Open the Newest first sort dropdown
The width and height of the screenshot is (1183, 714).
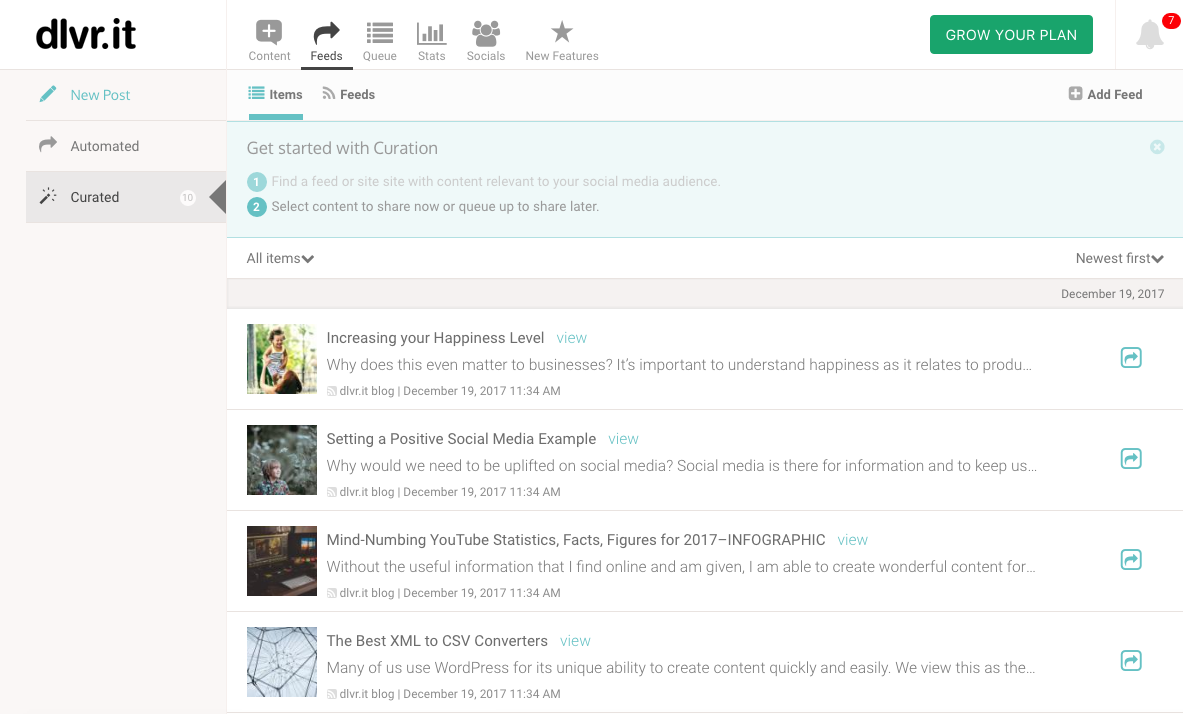point(1120,258)
